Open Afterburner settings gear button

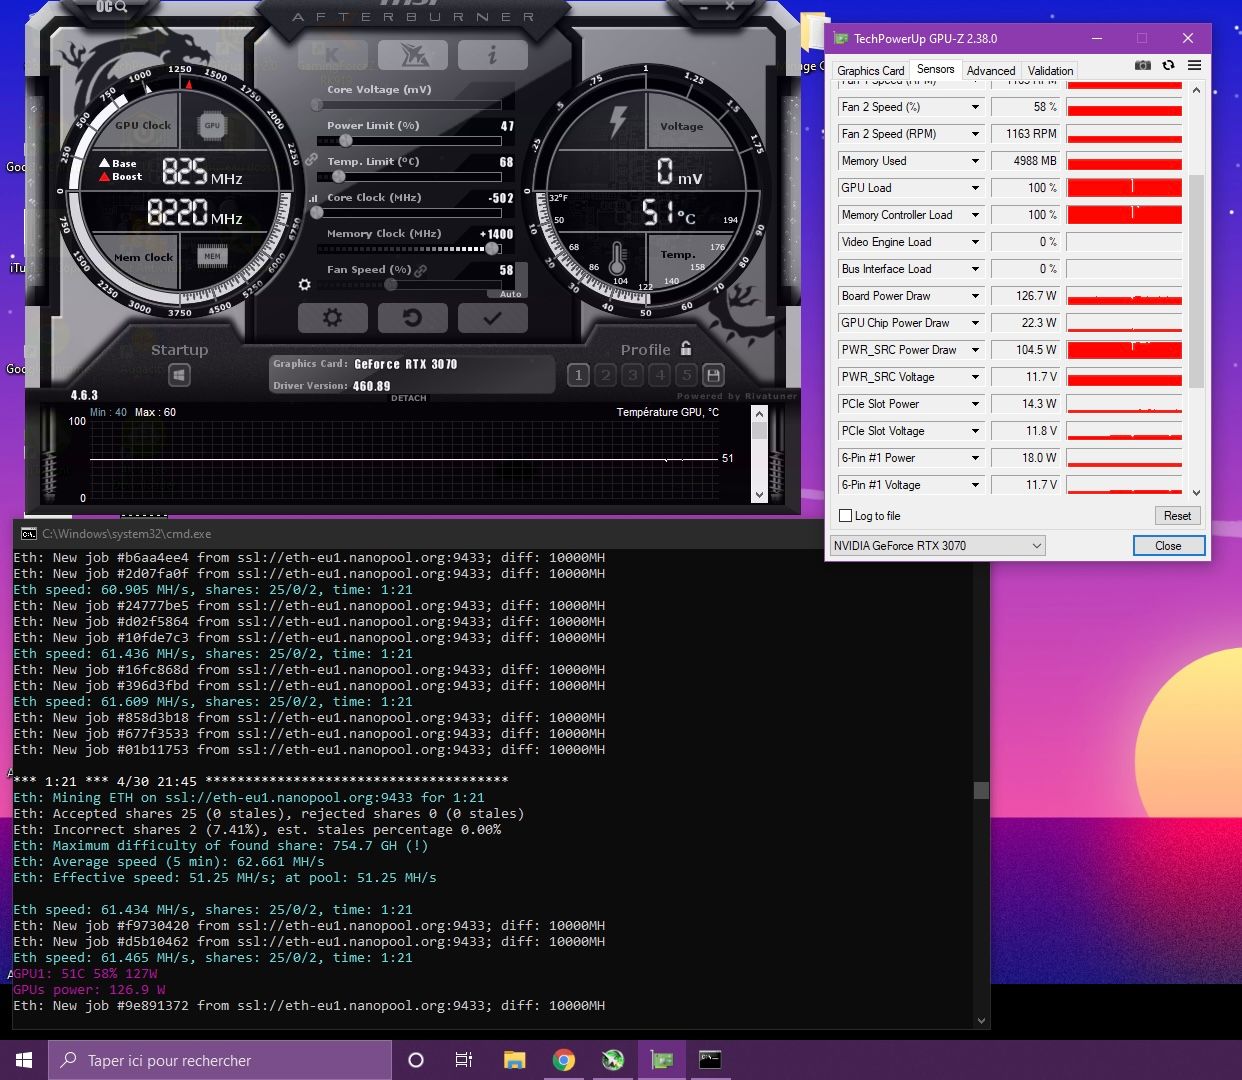[333, 318]
